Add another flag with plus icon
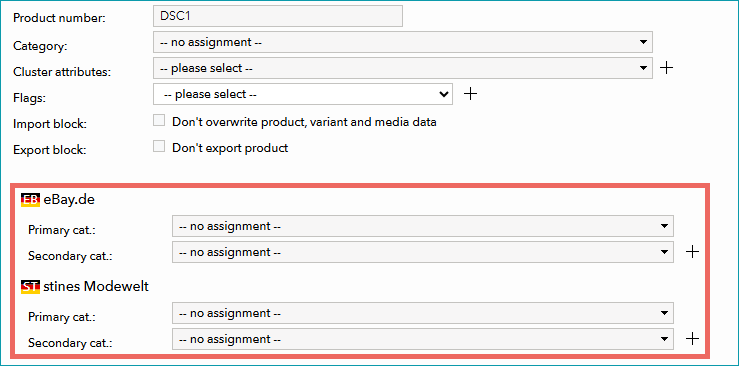This screenshot has width=739, height=366. pyautogui.click(x=470, y=94)
